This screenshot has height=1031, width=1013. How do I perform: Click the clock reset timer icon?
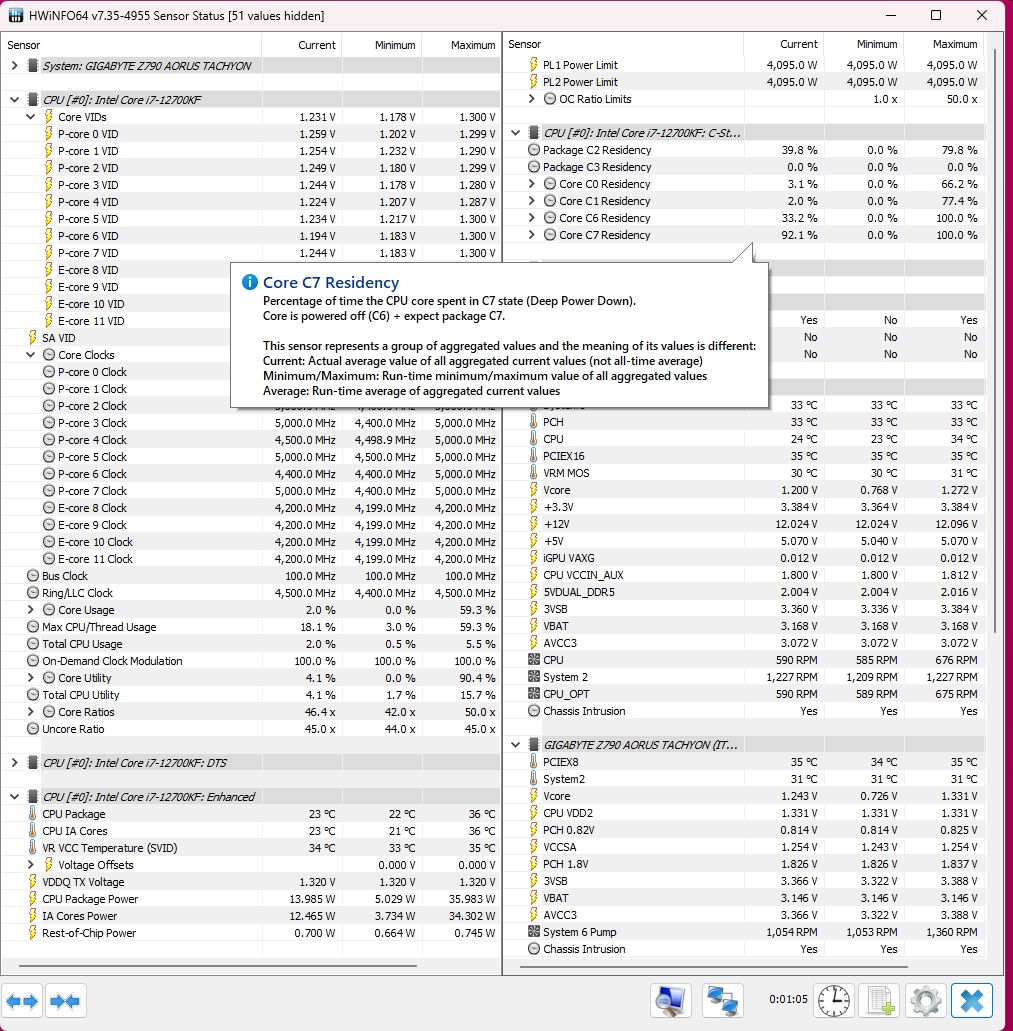pyautogui.click(x=834, y=1001)
